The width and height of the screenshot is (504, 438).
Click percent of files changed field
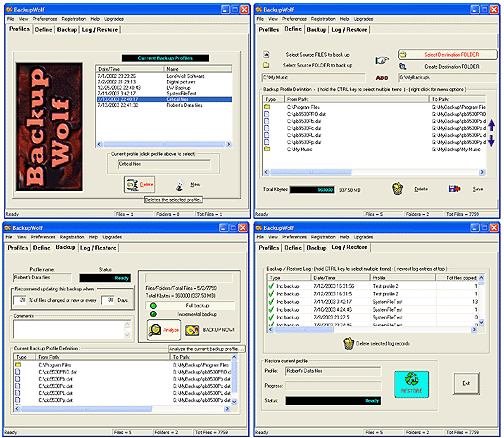(20, 300)
